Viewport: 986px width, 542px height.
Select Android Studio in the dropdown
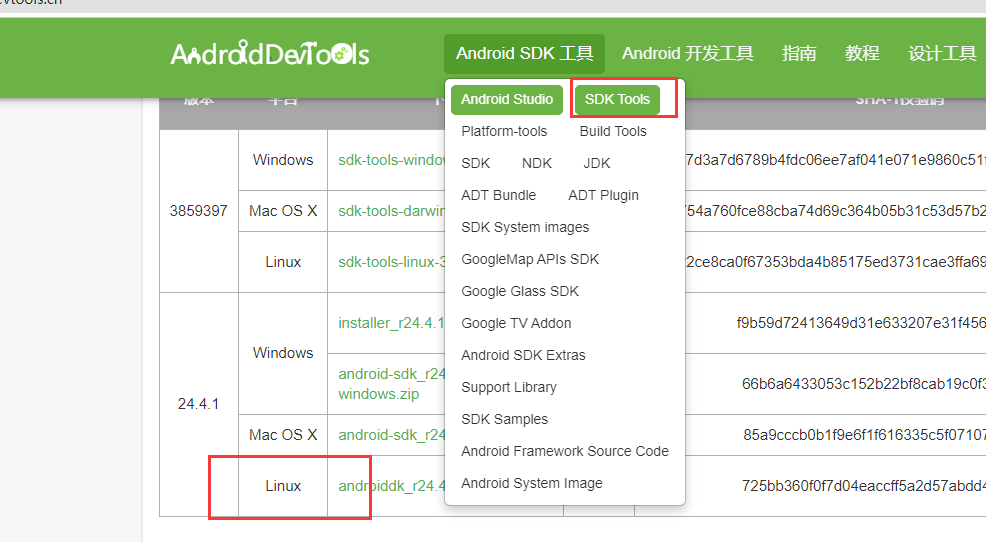(x=507, y=99)
